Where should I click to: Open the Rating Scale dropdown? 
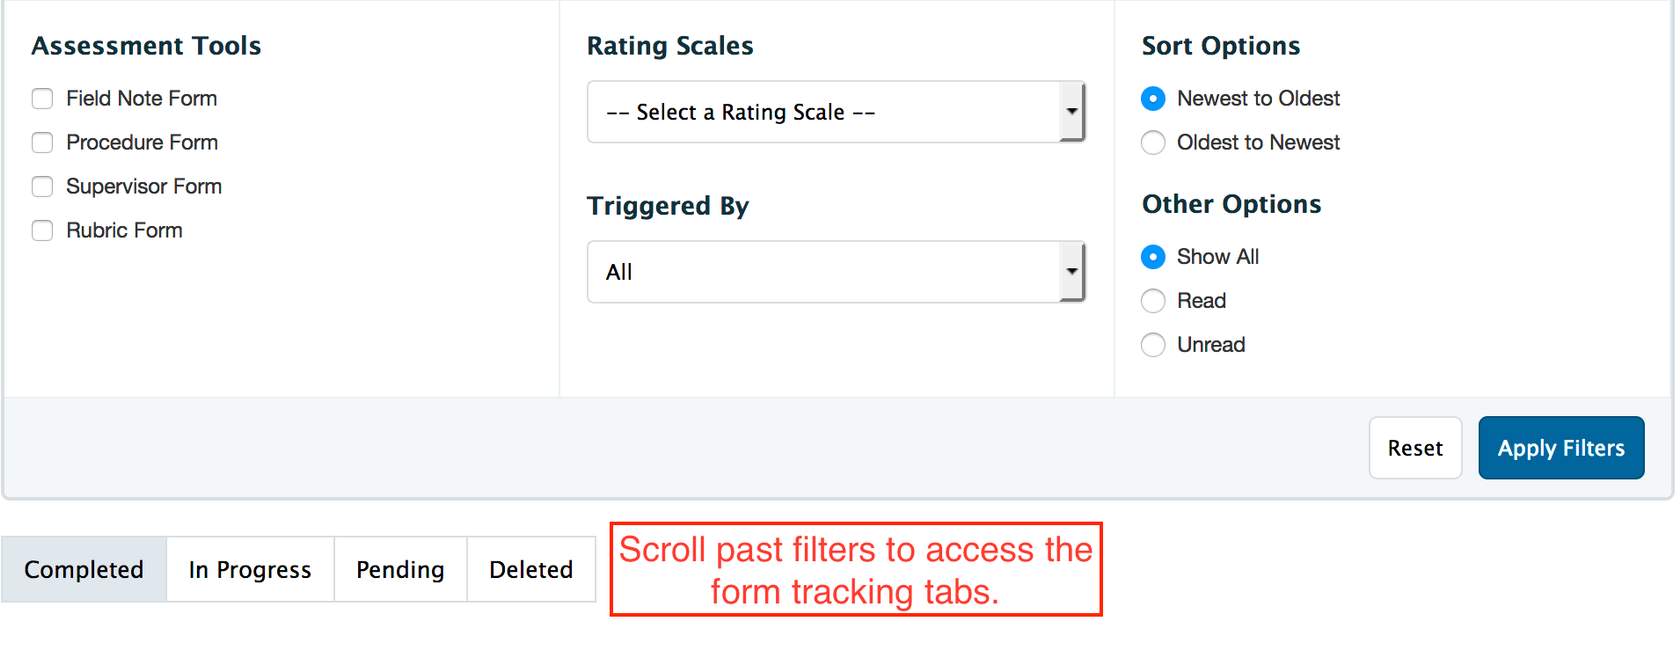coord(822,112)
